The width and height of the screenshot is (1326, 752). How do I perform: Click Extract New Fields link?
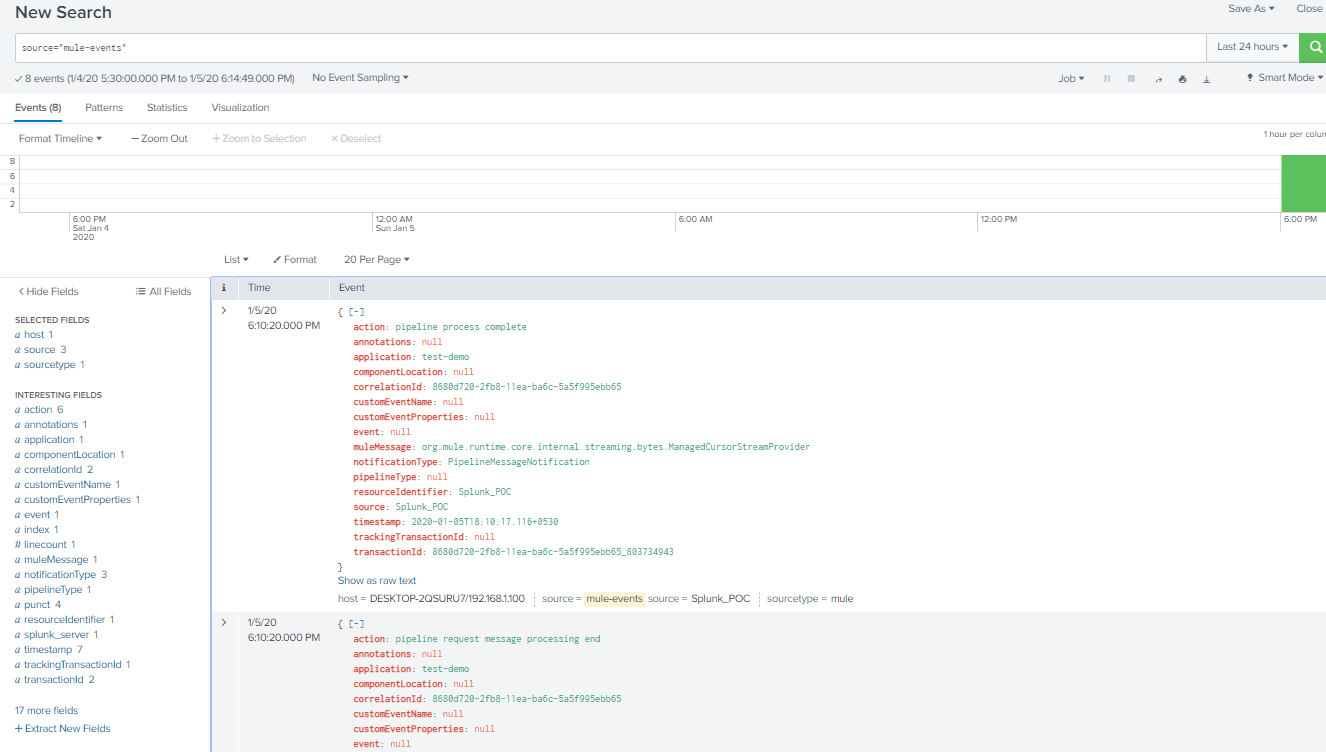[x=62, y=729]
